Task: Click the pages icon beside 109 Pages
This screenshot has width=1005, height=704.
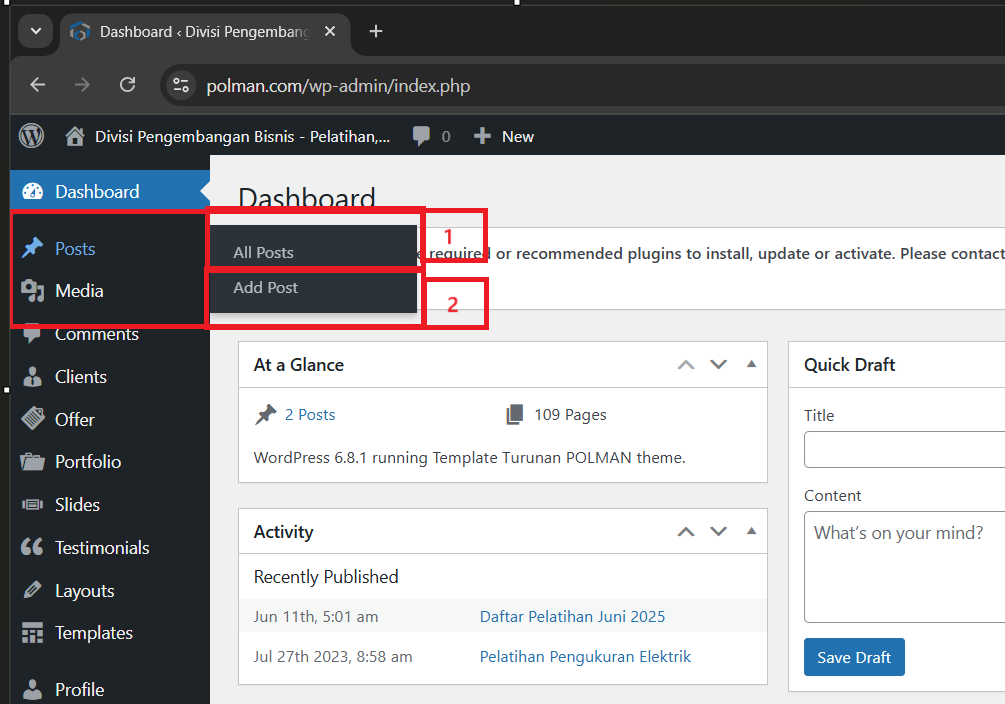Action: pyautogui.click(x=515, y=415)
